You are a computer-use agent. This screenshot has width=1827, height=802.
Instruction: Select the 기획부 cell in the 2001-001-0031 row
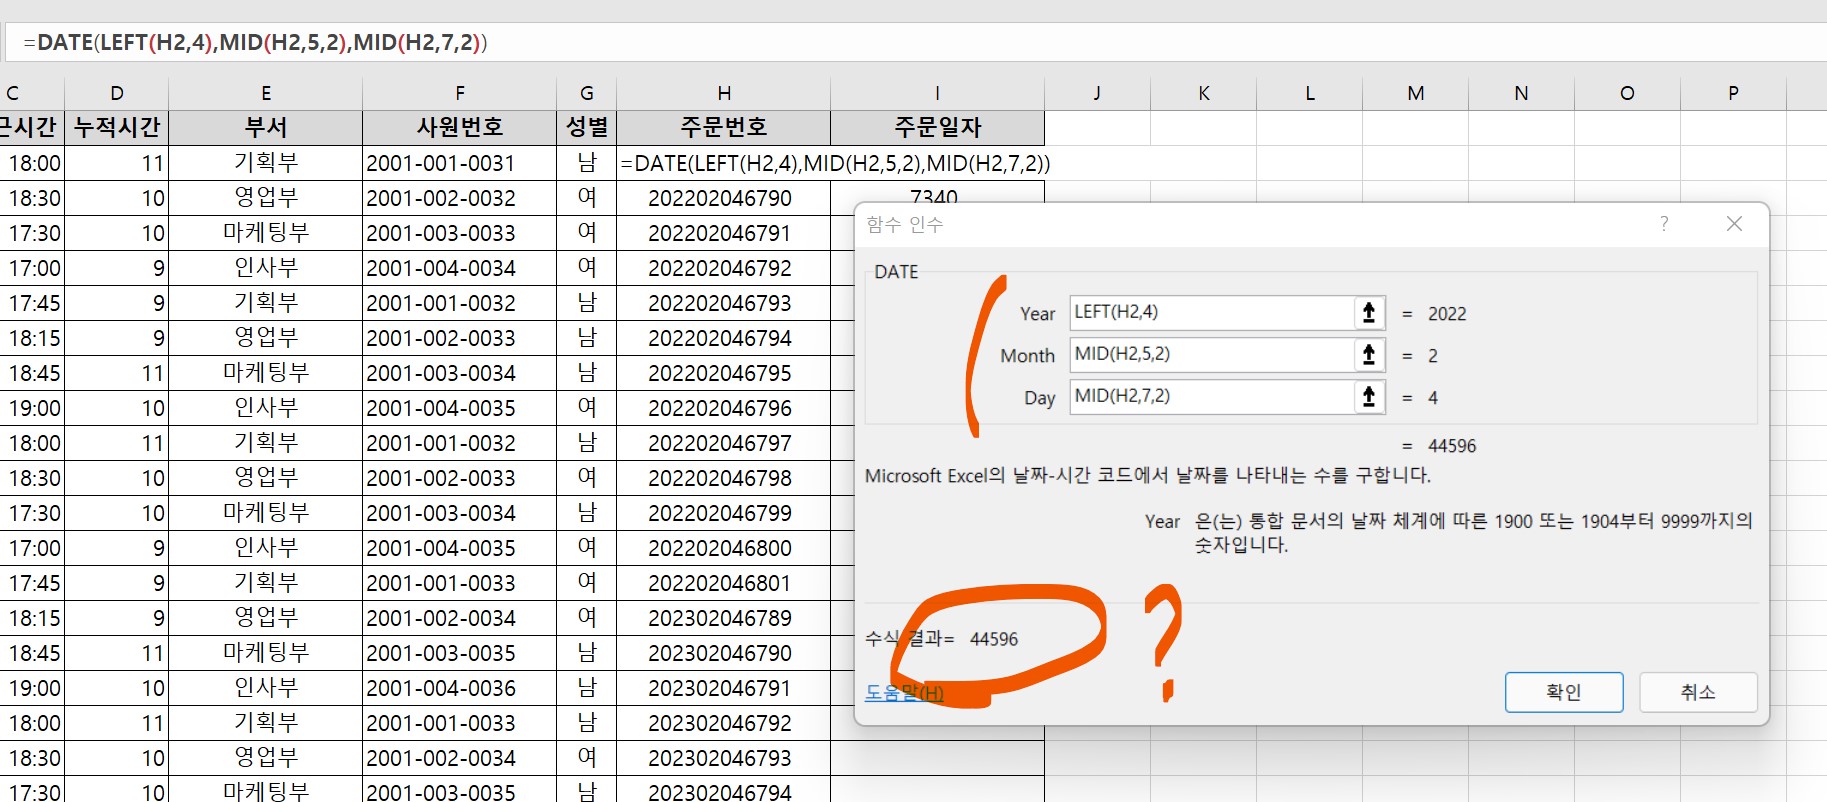[266, 163]
